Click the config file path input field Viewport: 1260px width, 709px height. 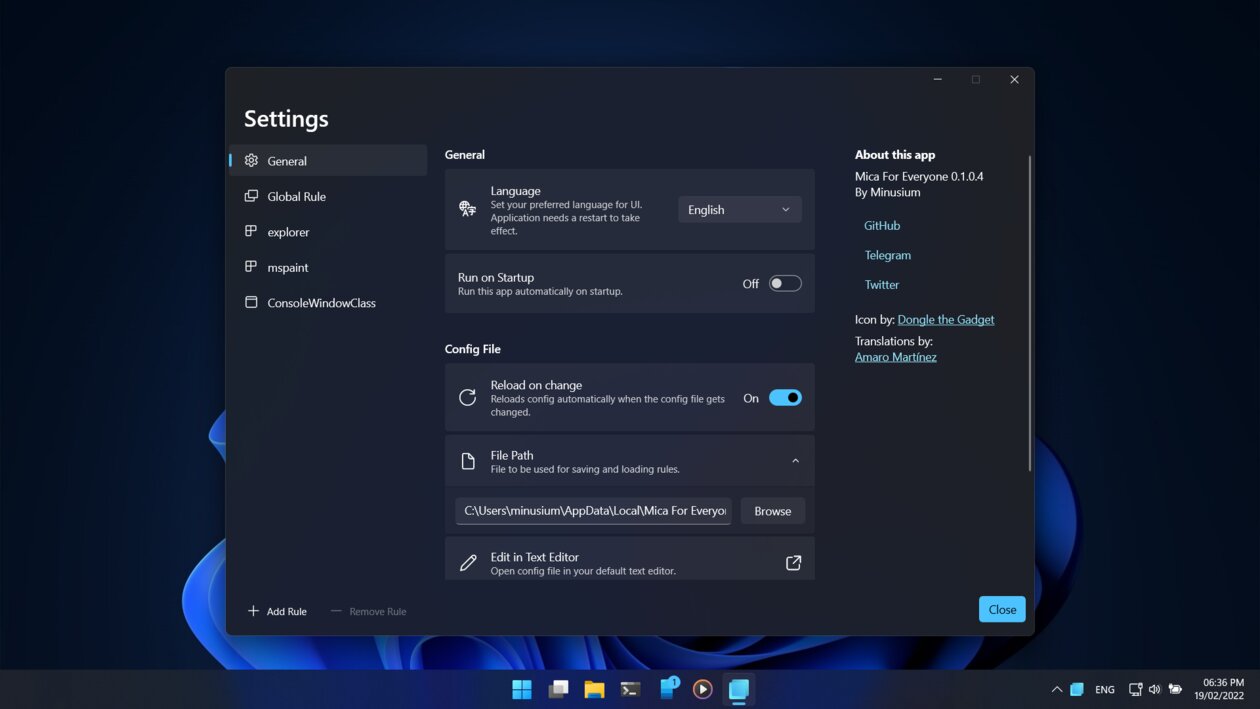(593, 510)
